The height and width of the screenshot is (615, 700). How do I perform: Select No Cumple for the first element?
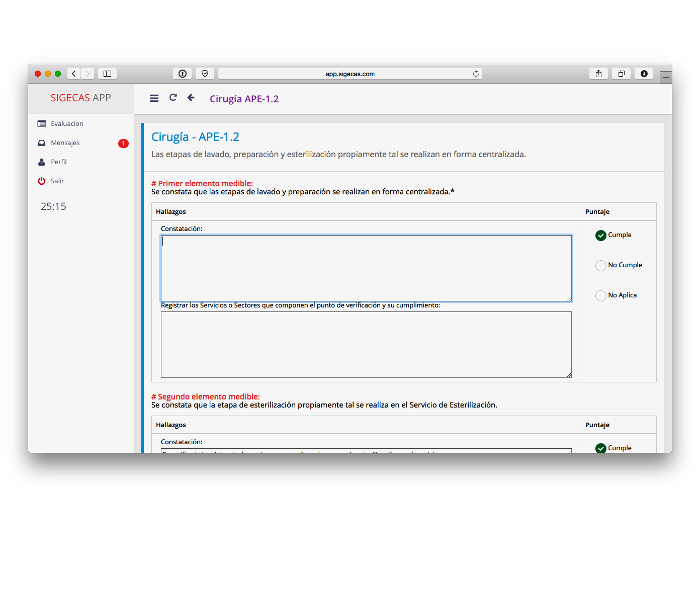601,266
